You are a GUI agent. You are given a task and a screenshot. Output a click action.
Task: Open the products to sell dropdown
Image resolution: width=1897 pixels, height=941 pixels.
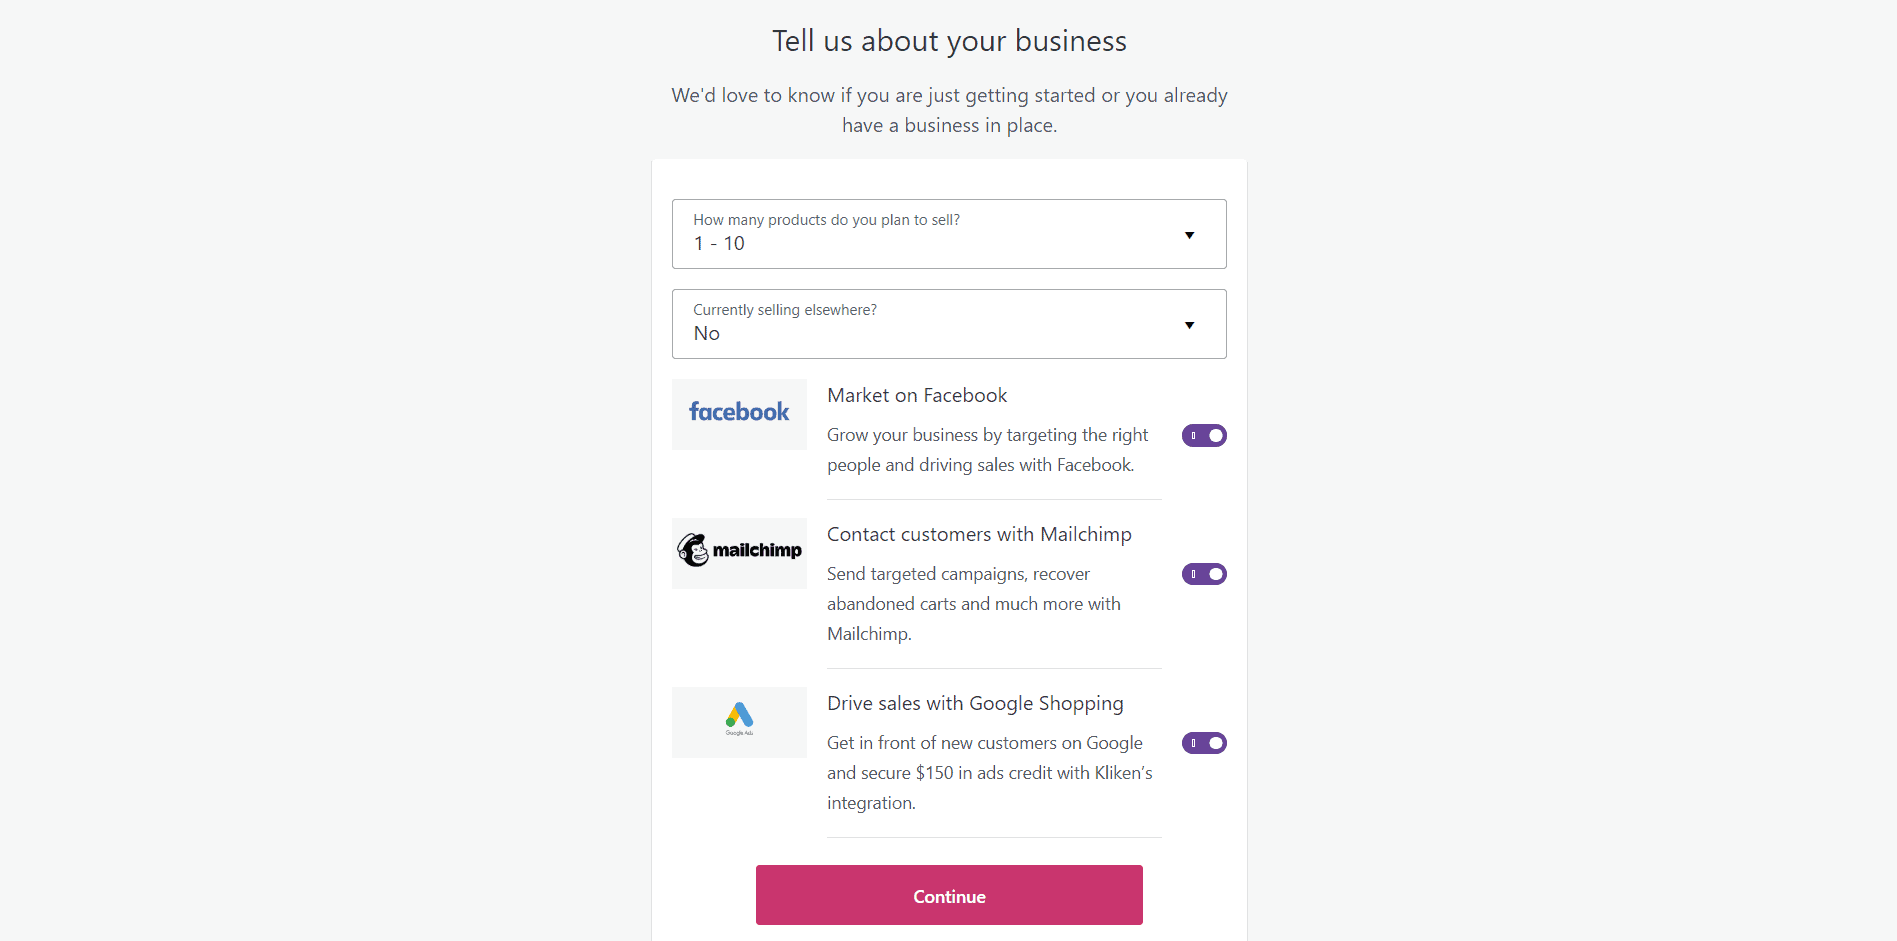point(948,234)
